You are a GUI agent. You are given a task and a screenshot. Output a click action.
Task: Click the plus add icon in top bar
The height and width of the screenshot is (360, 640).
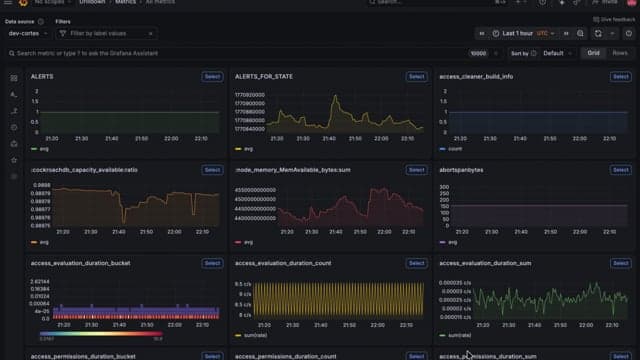pyautogui.click(x=518, y=2)
